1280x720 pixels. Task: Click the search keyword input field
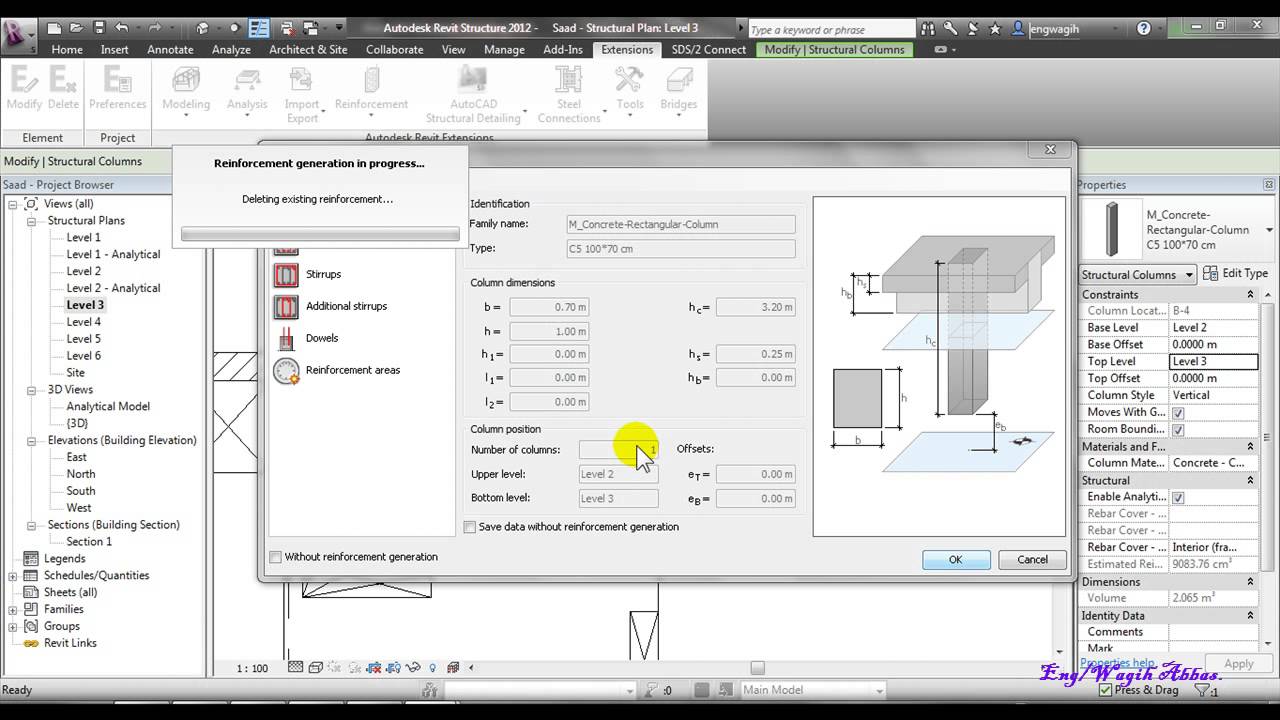[x=830, y=29]
